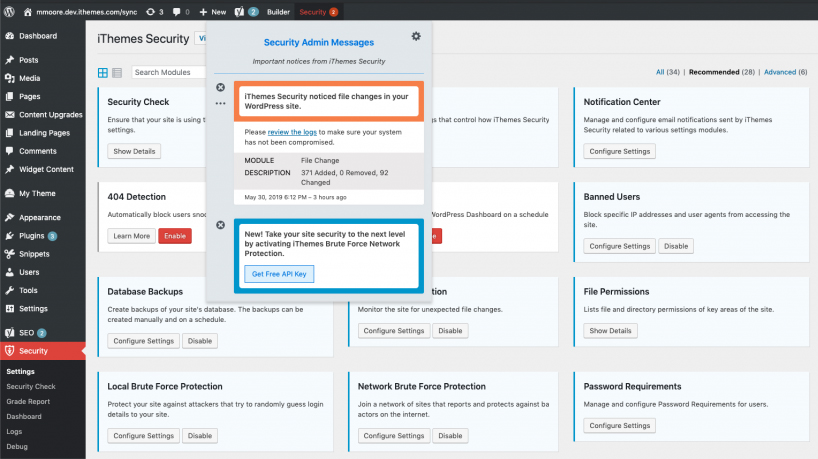Viewport: 818px width, 459px height.
Task: Open the ellipsis options for the file change notice
Action: tap(221, 103)
